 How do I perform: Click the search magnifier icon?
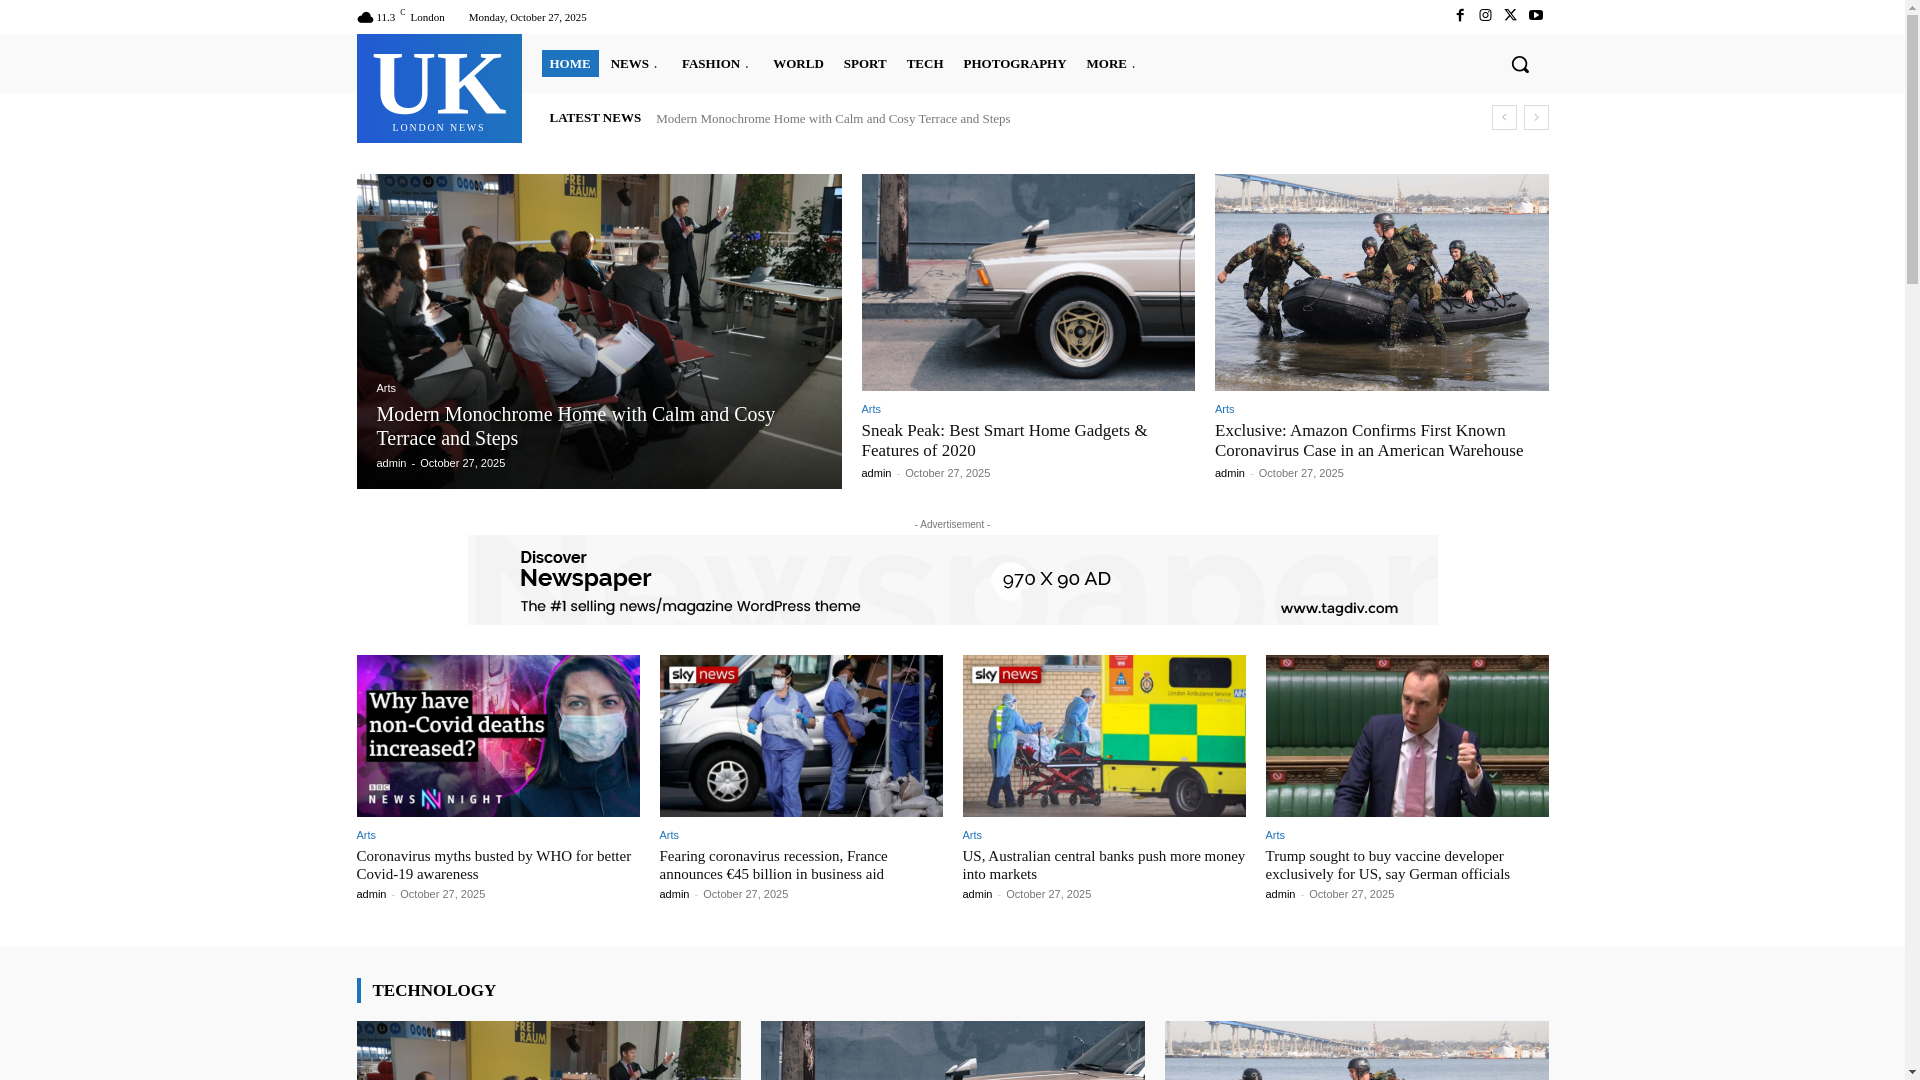coord(1519,64)
